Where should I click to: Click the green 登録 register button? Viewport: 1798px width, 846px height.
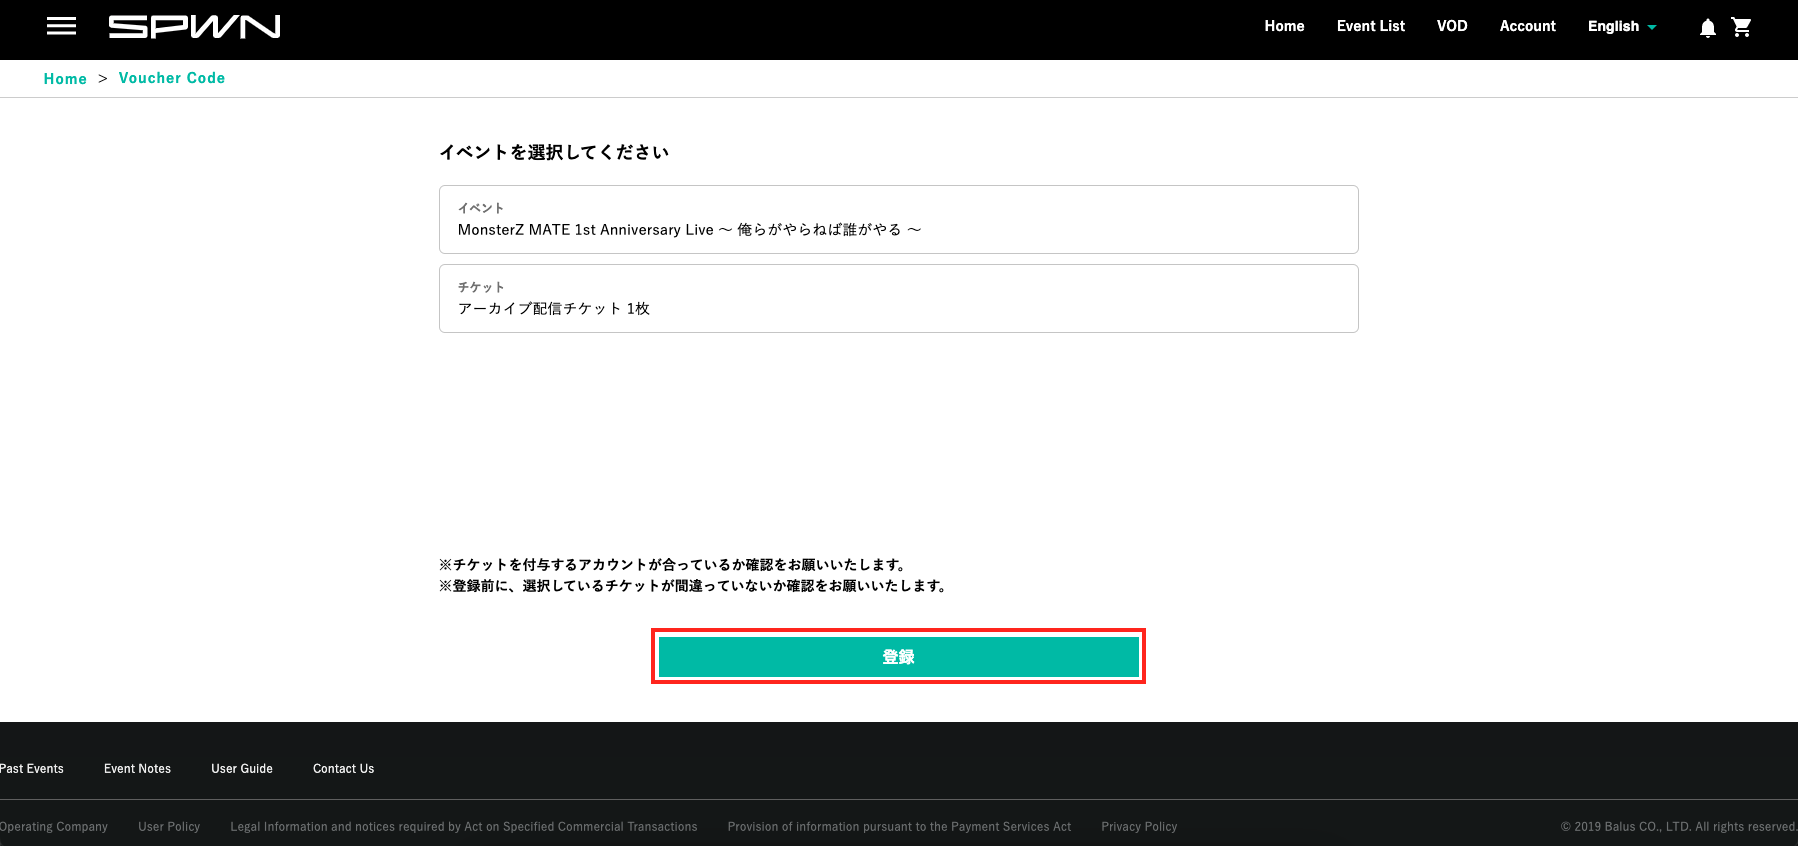(x=898, y=657)
